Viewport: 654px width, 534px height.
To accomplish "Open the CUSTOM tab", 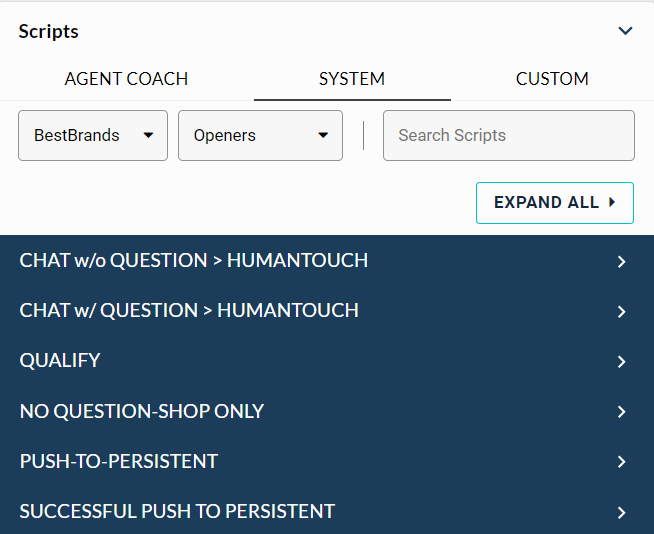I will 552,79.
